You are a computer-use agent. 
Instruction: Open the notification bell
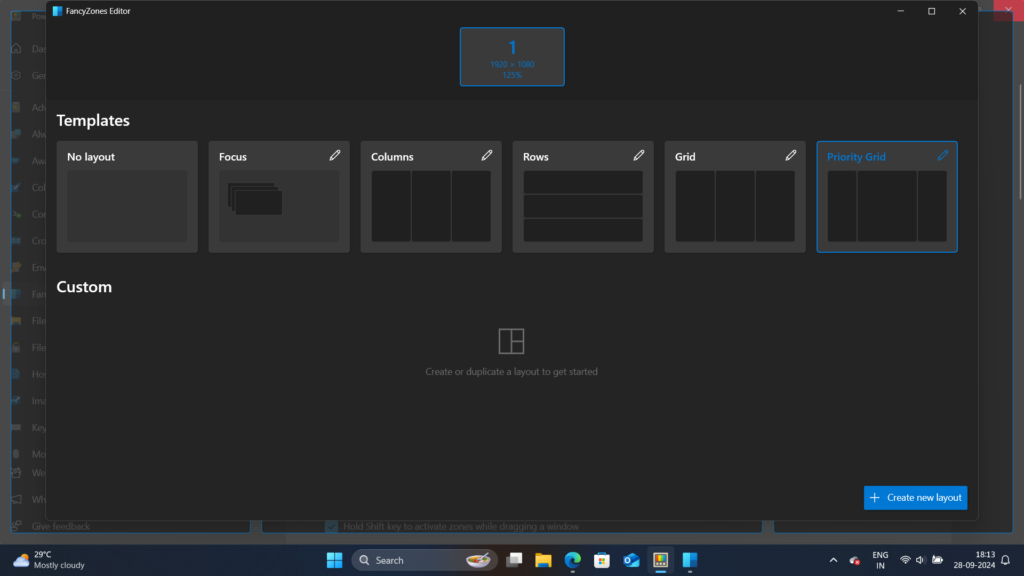coord(1006,560)
